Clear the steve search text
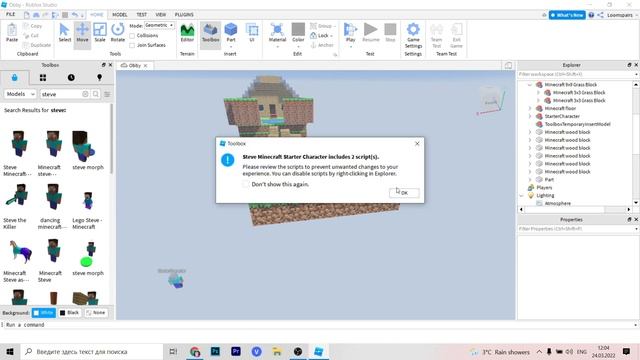 point(85,94)
